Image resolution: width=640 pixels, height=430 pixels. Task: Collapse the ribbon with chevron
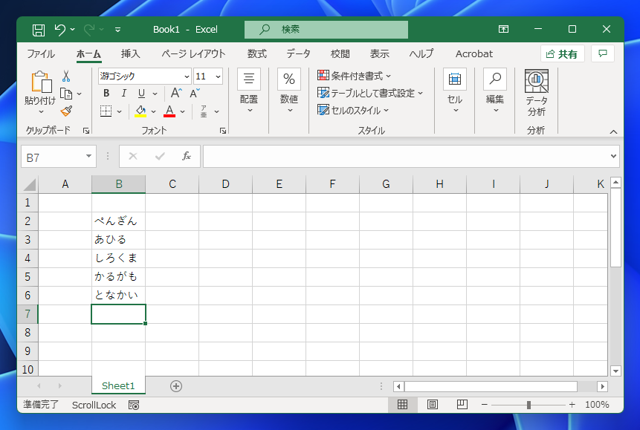point(613,132)
